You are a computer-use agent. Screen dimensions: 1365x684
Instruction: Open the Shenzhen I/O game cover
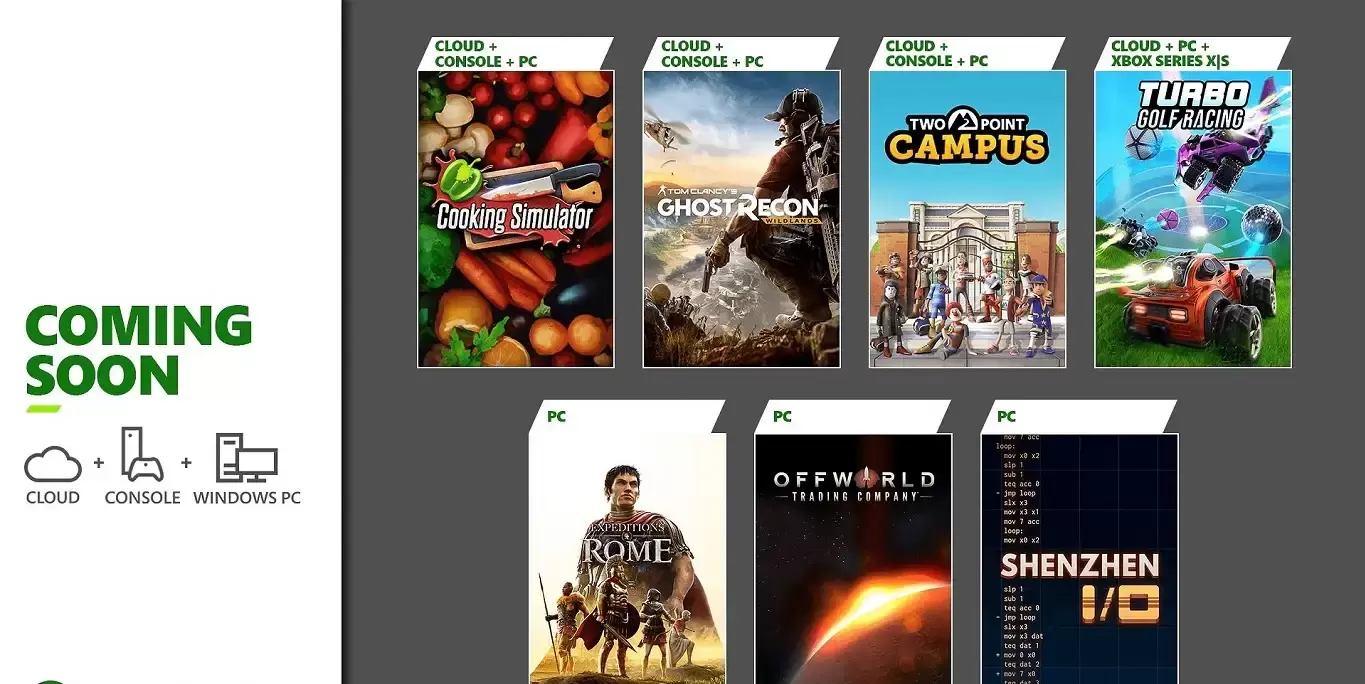coord(1079,559)
